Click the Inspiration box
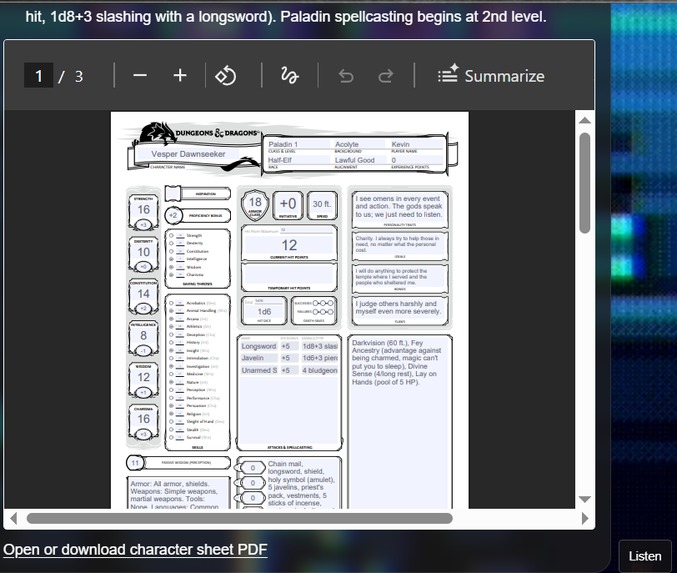The width and height of the screenshot is (677, 573). [173, 193]
